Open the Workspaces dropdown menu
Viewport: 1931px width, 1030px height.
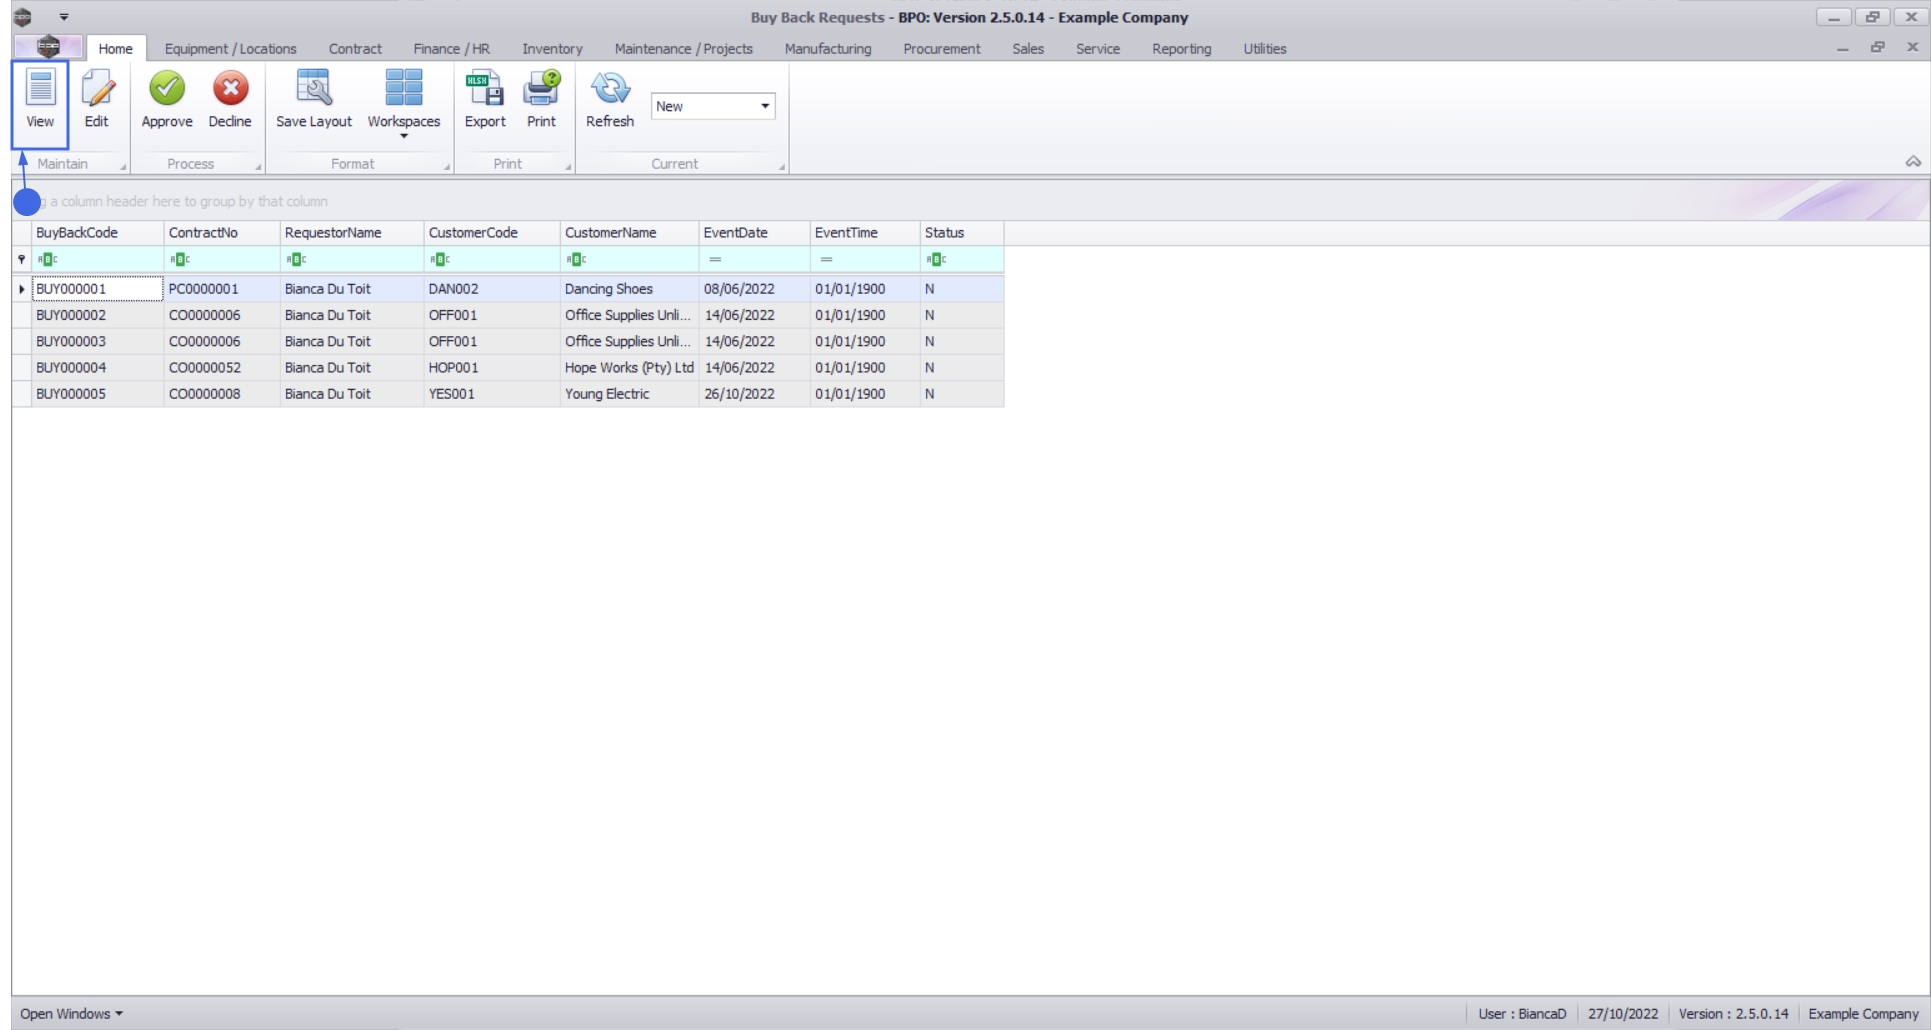404,103
